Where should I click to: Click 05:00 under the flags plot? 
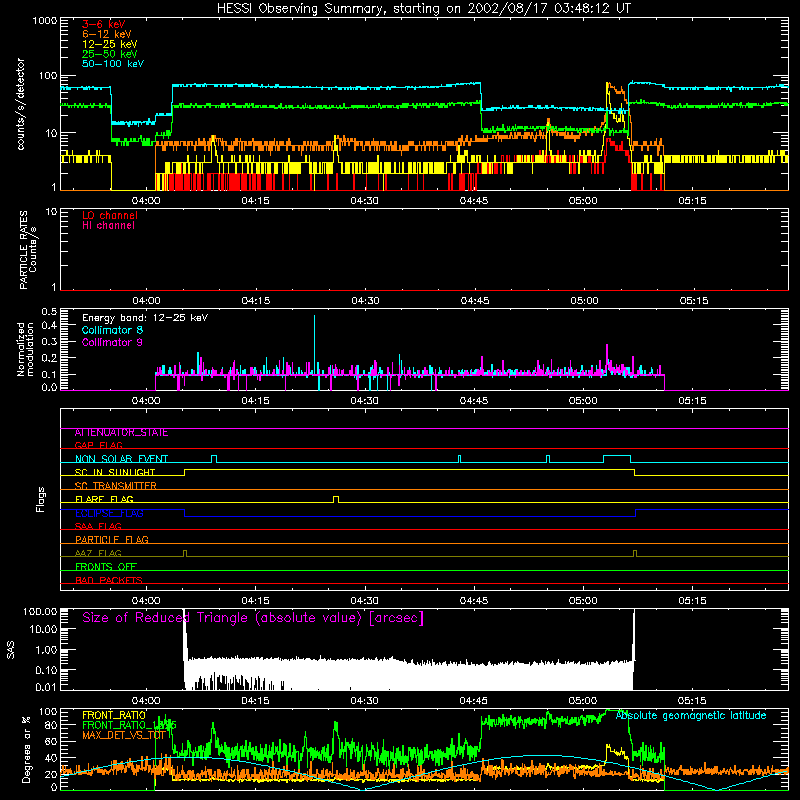pos(583,601)
